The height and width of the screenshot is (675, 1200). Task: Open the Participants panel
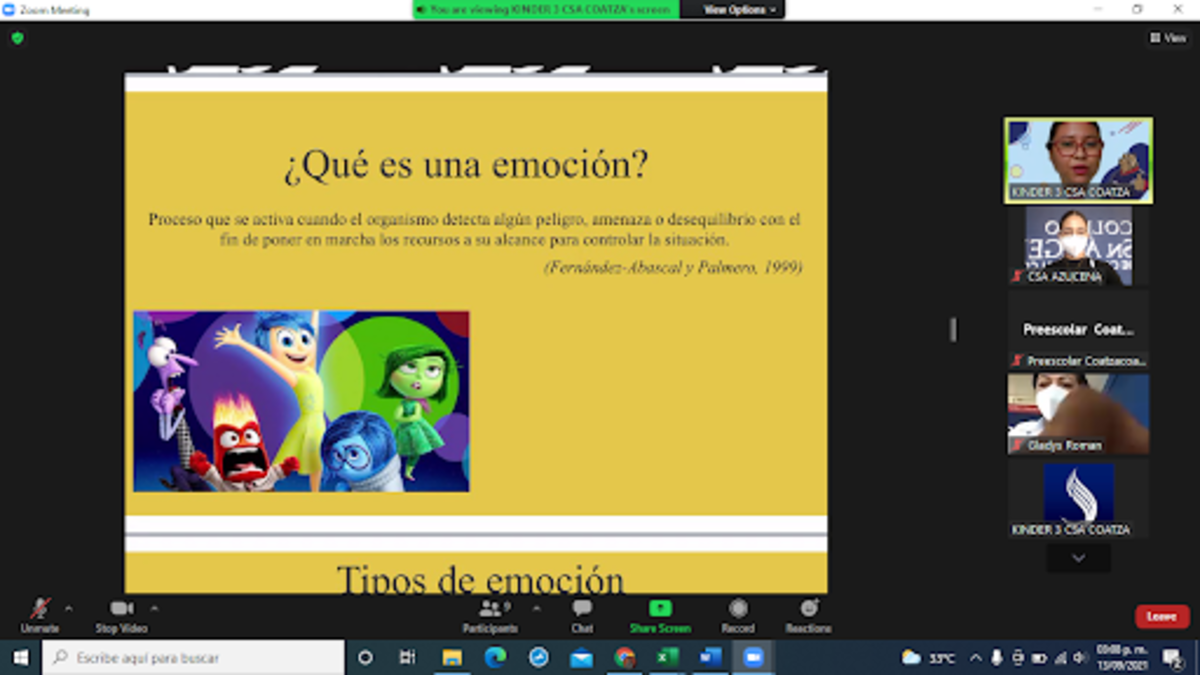point(490,615)
